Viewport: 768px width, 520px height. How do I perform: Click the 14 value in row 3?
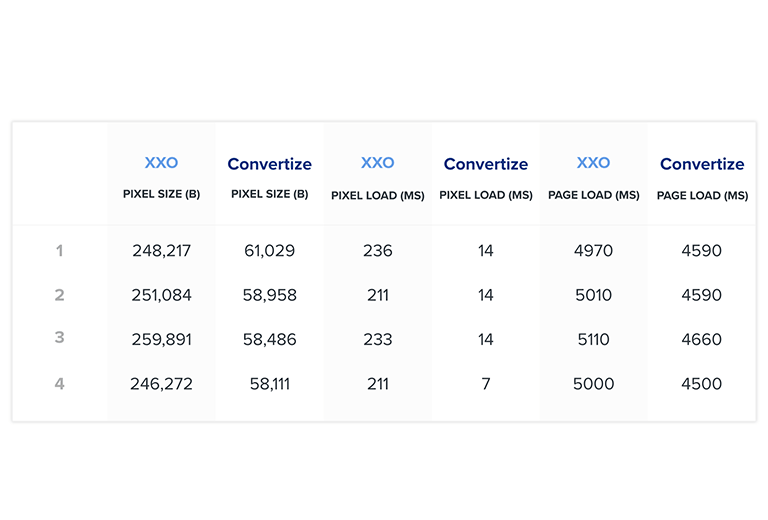click(485, 339)
